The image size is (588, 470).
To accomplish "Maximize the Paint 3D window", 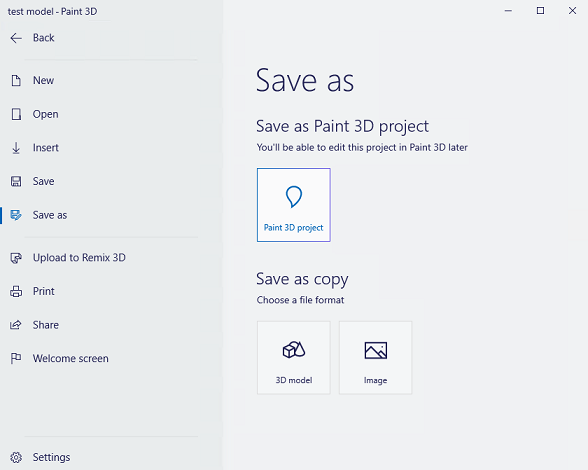I will point(540,11).
